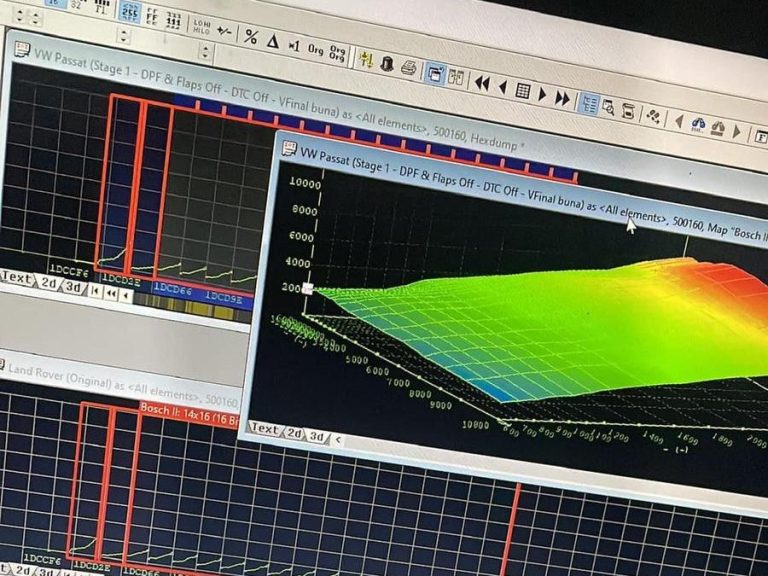Select the 255 decimal display format icon

[x=130, y=11]
